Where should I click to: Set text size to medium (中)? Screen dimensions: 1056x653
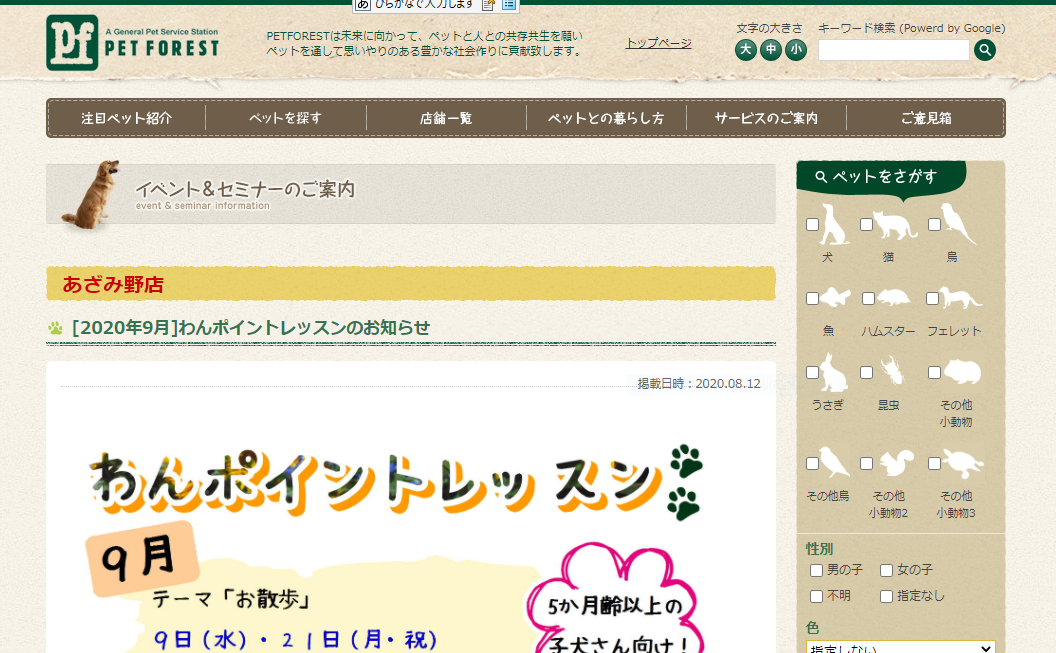click(x=770, y=50)
